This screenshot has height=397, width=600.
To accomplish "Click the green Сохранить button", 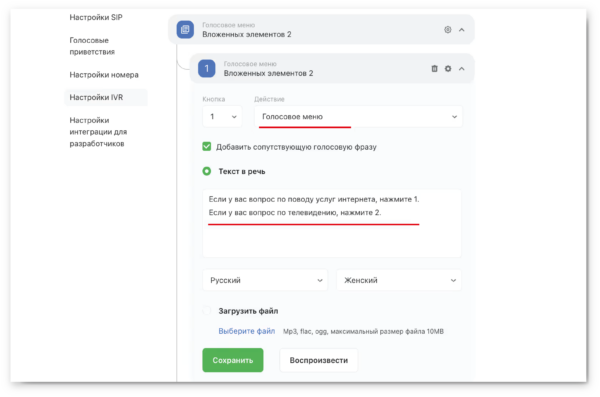I will point(233,360).
